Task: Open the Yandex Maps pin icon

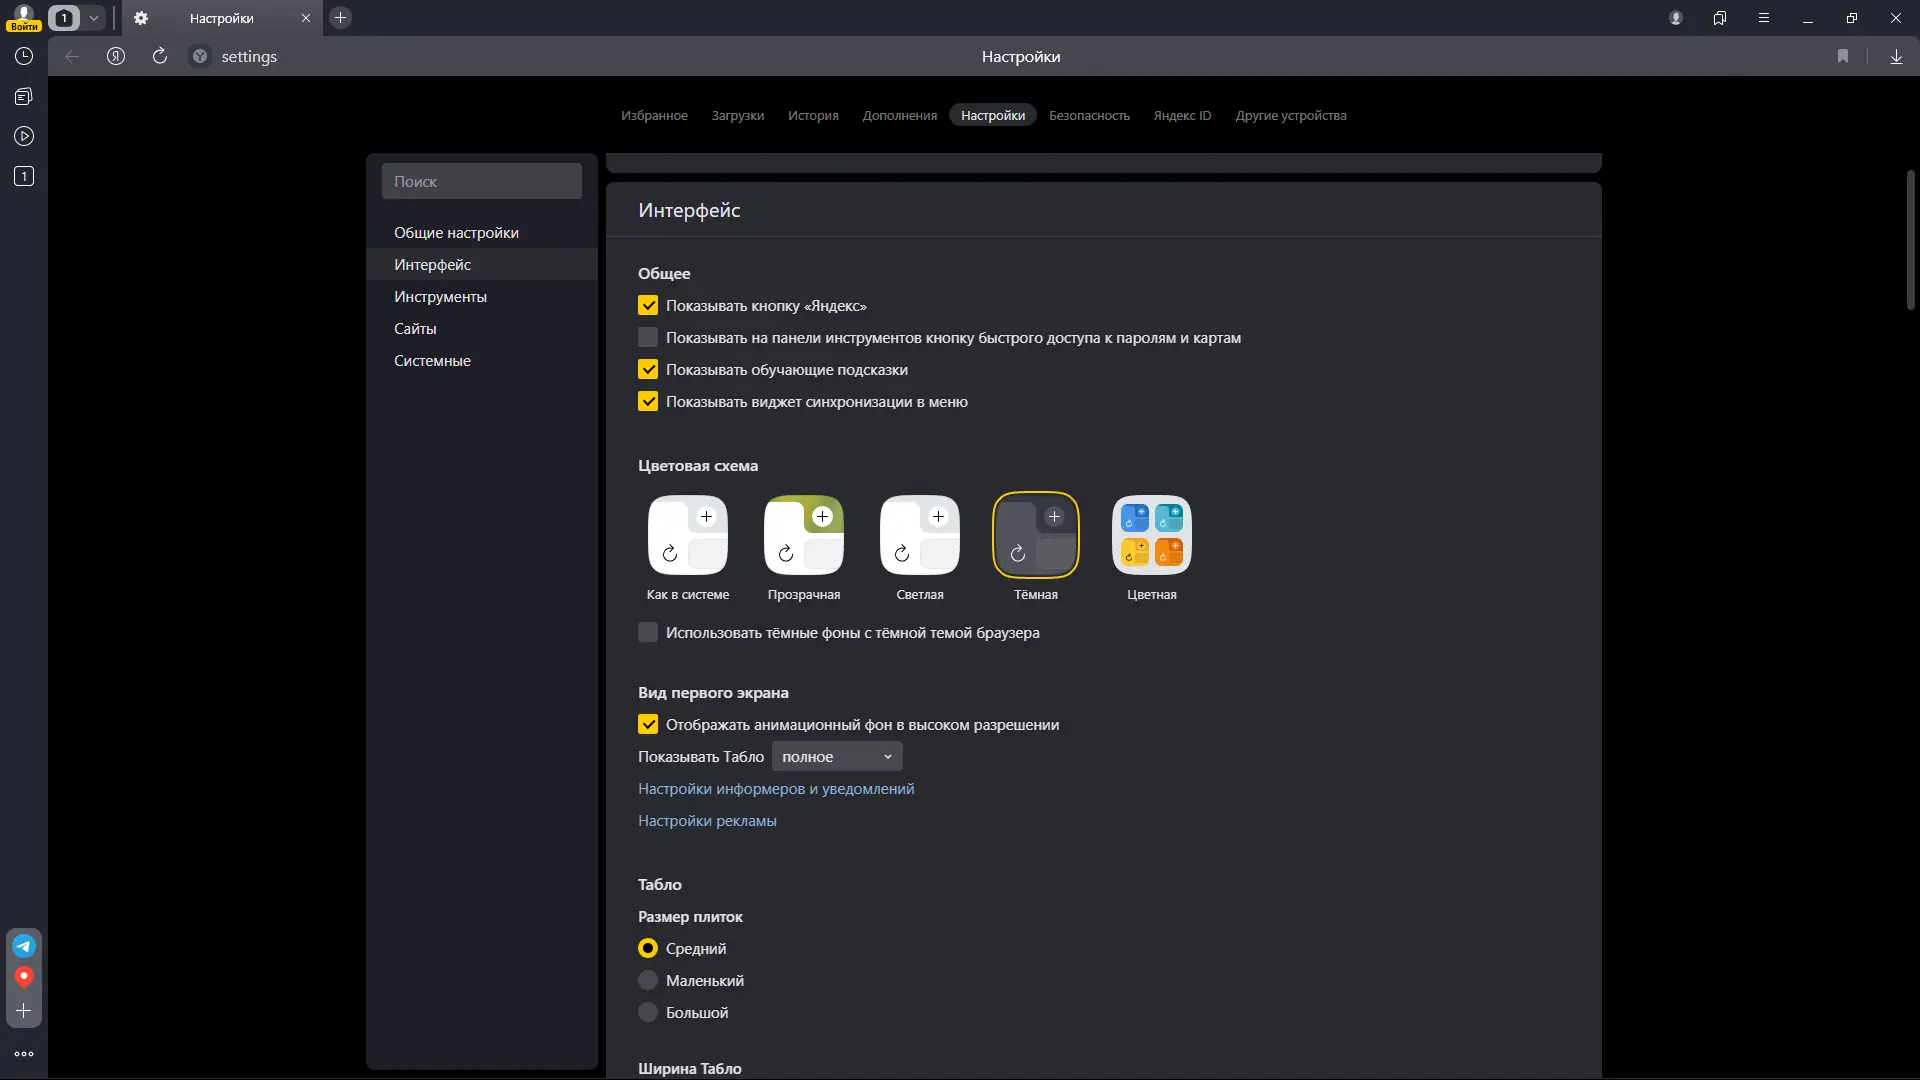Action: point(24,977)
